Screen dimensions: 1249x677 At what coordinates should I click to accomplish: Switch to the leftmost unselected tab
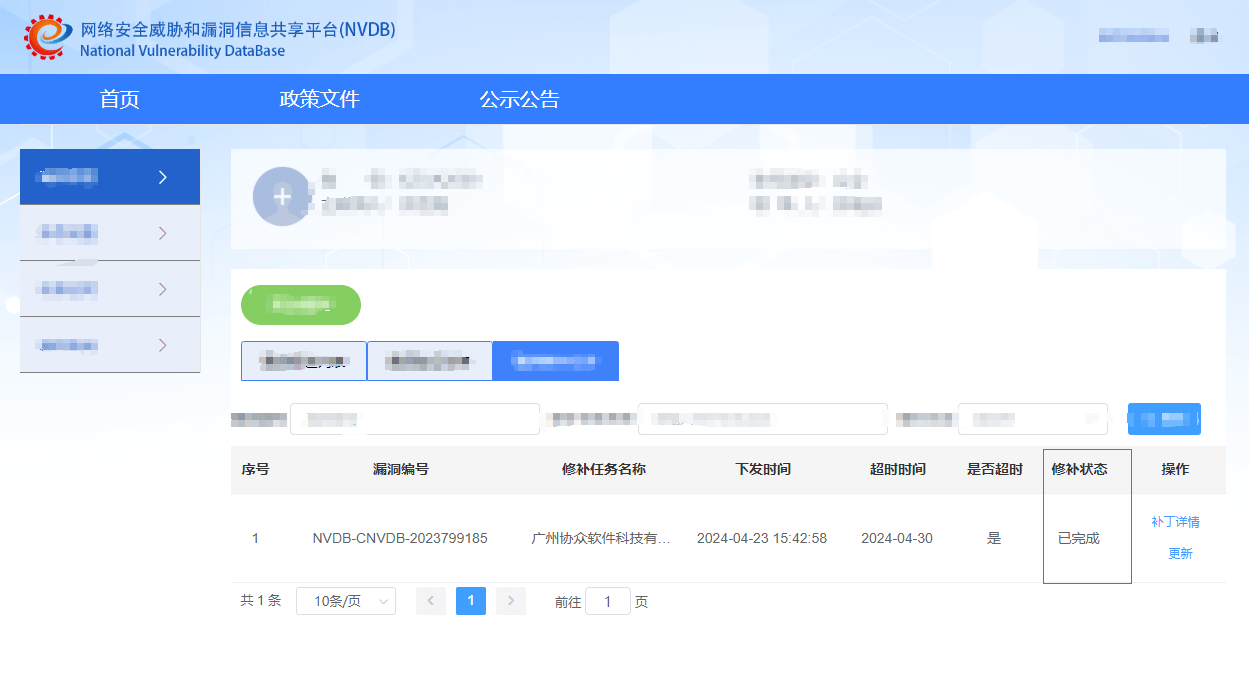click(x=304, y=361)
